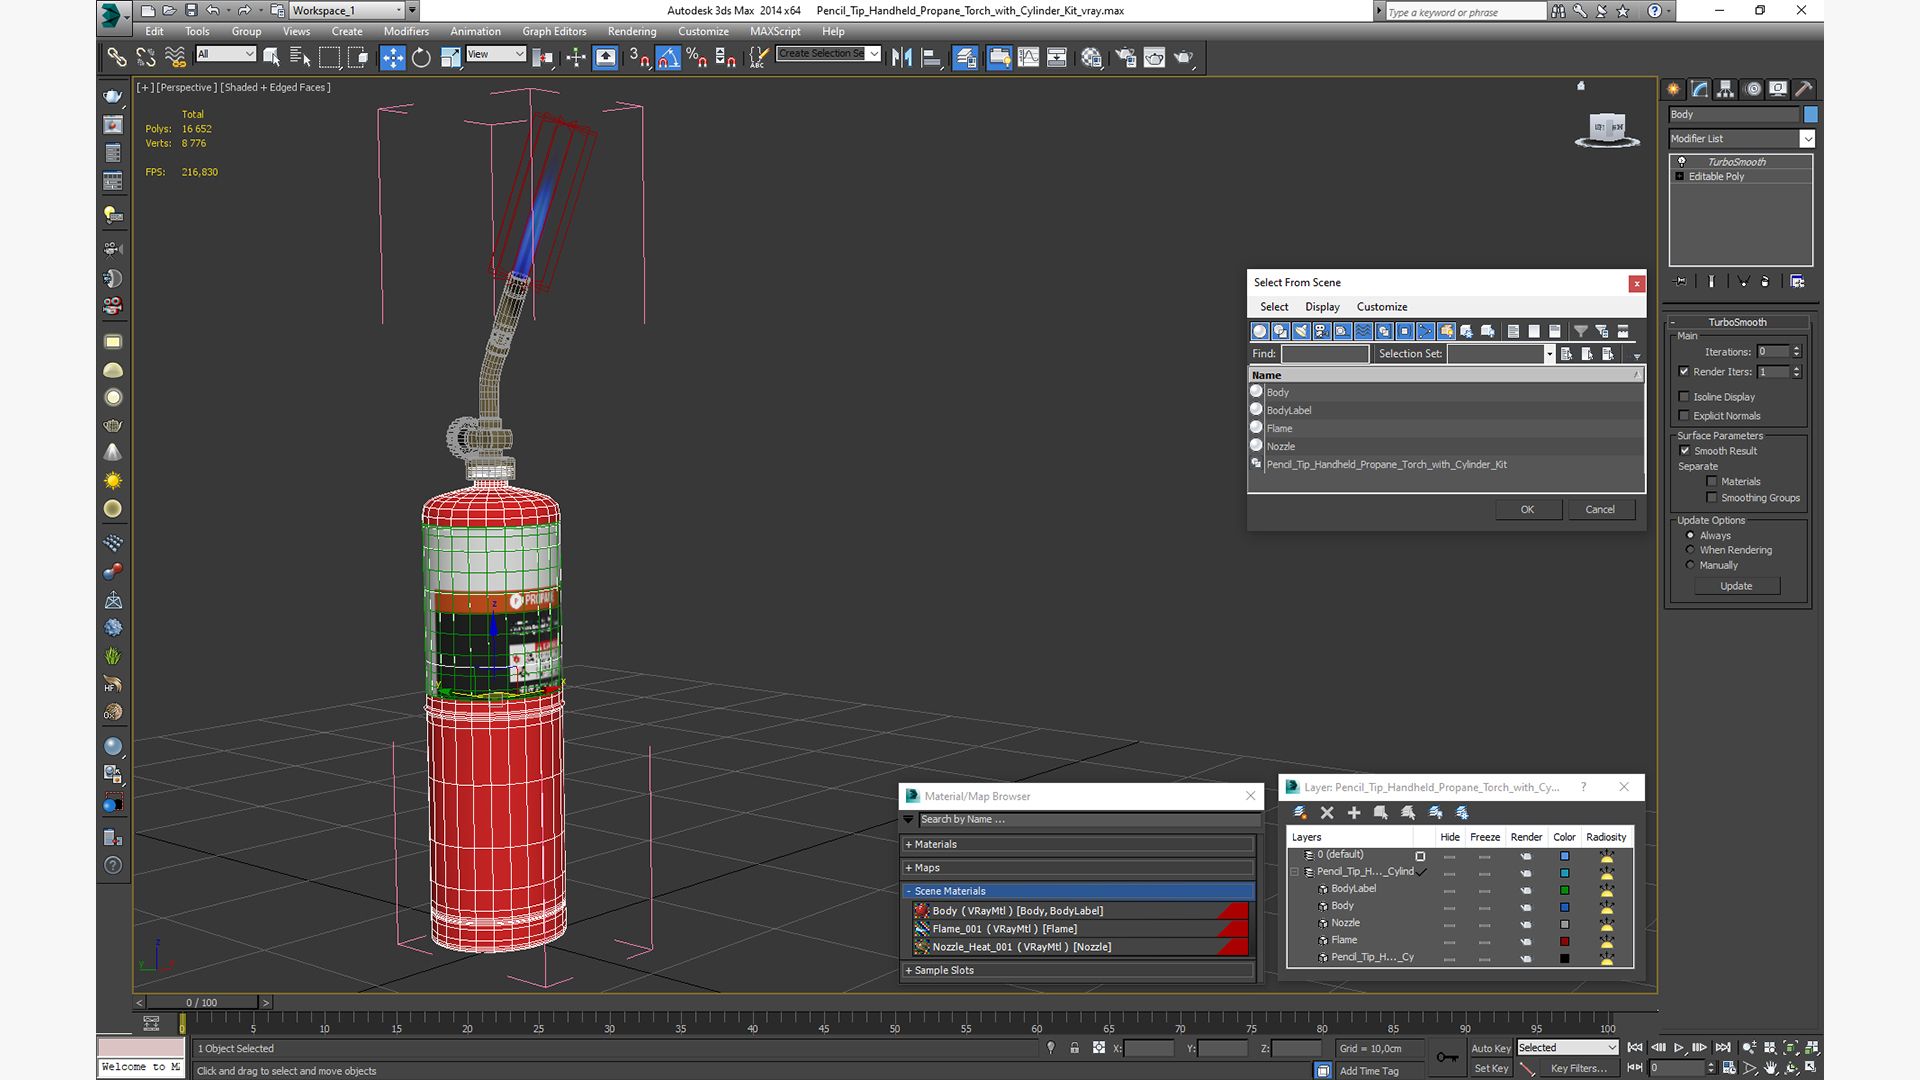
Task: Open the Workspace_1 dropdown
Action: point(347,10)
